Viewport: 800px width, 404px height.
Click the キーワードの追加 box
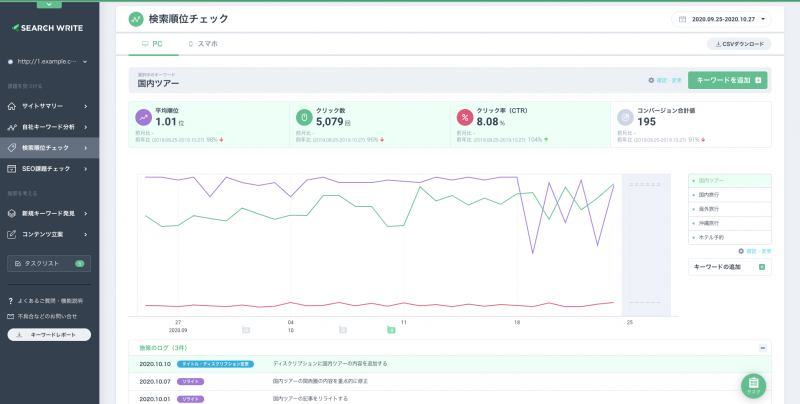[x=730, y=267]
